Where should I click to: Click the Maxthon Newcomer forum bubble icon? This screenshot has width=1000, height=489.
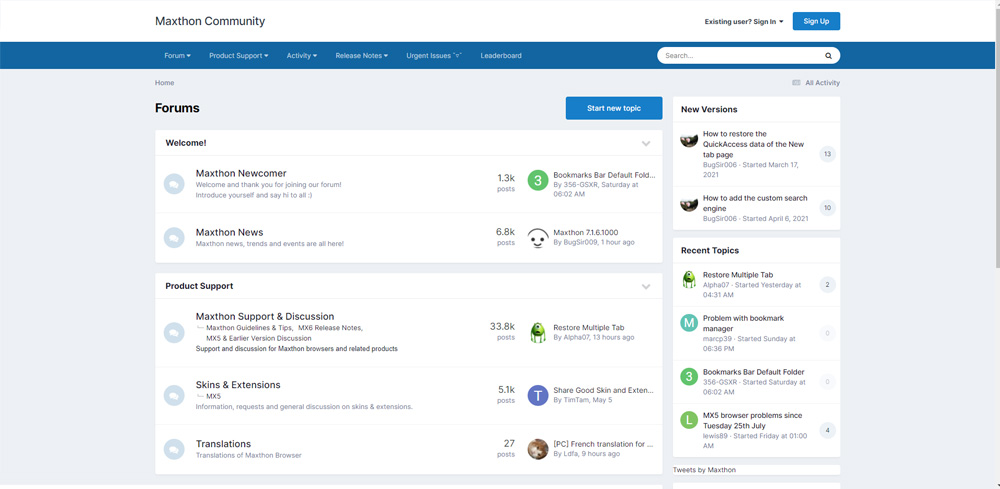(x=174, y=183)
